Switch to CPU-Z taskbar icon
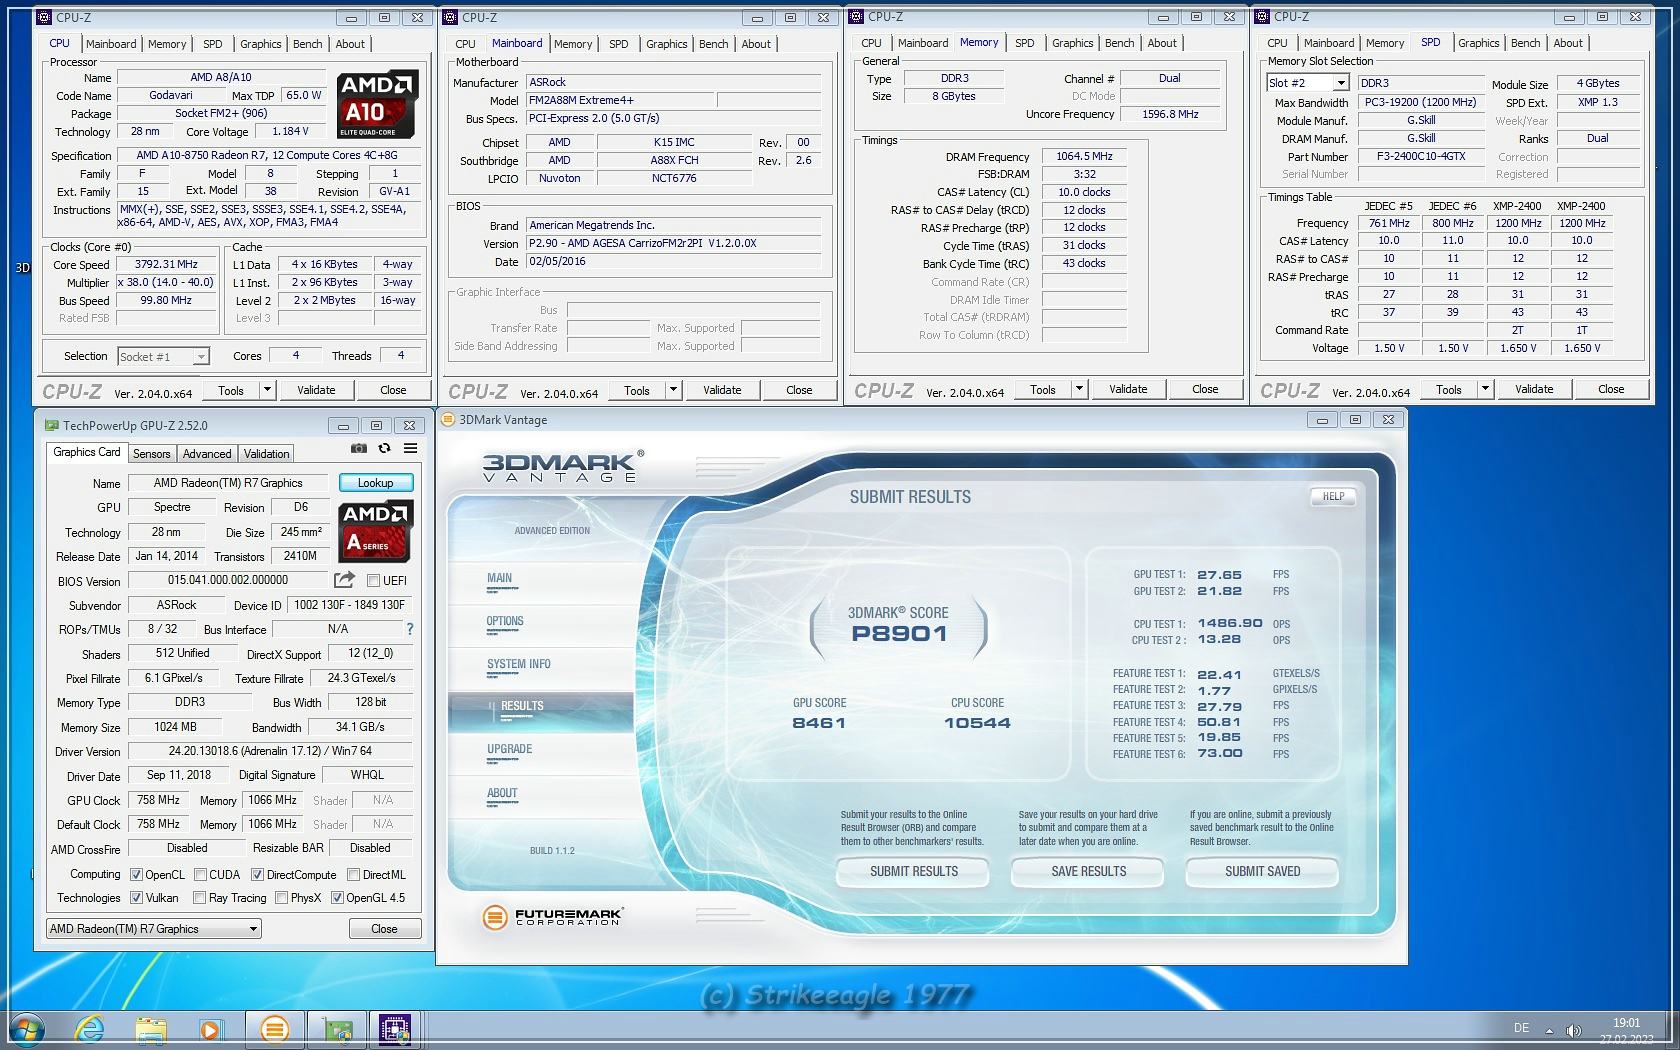 point(396,1029)
